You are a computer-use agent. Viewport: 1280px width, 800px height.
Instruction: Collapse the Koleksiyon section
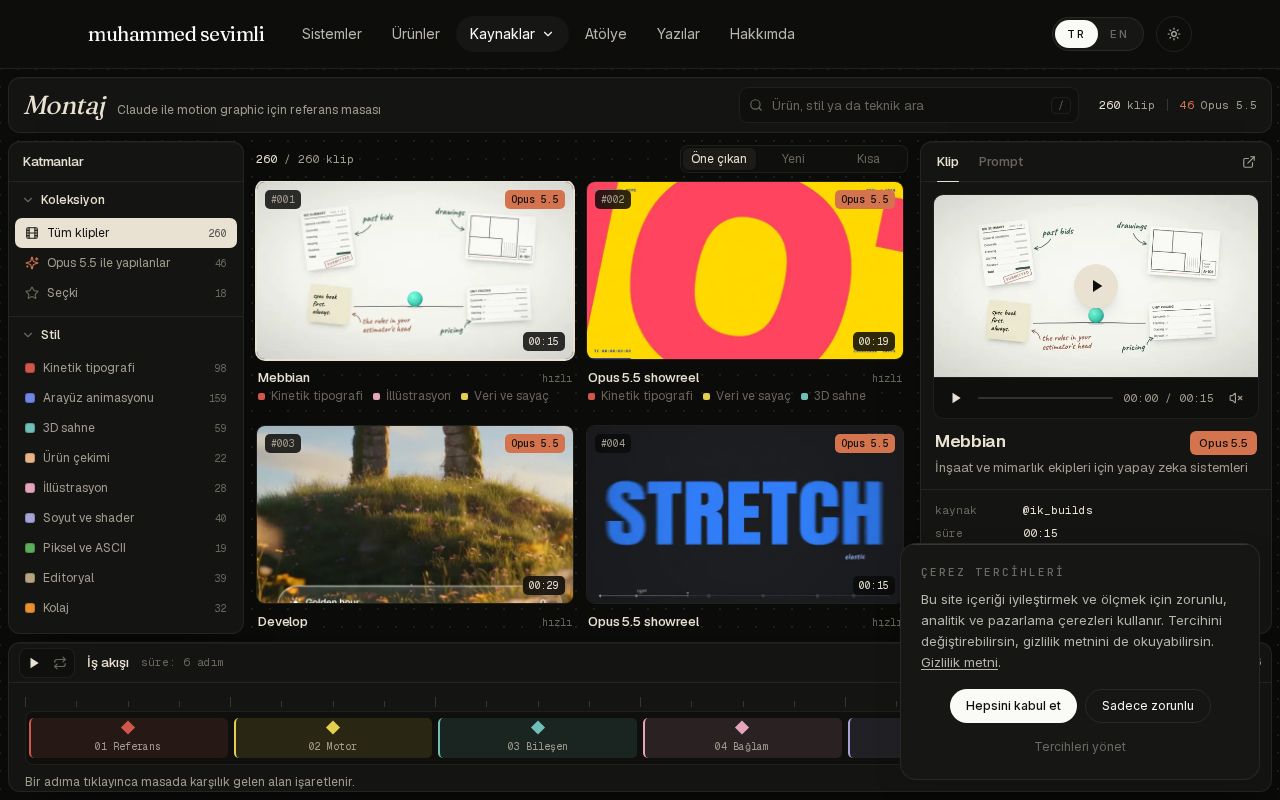(64, 200)
